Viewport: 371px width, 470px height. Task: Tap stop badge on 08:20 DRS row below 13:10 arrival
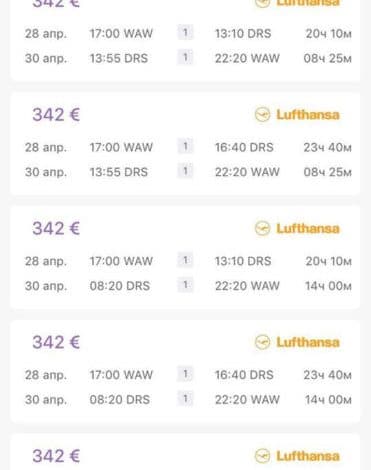185,285
